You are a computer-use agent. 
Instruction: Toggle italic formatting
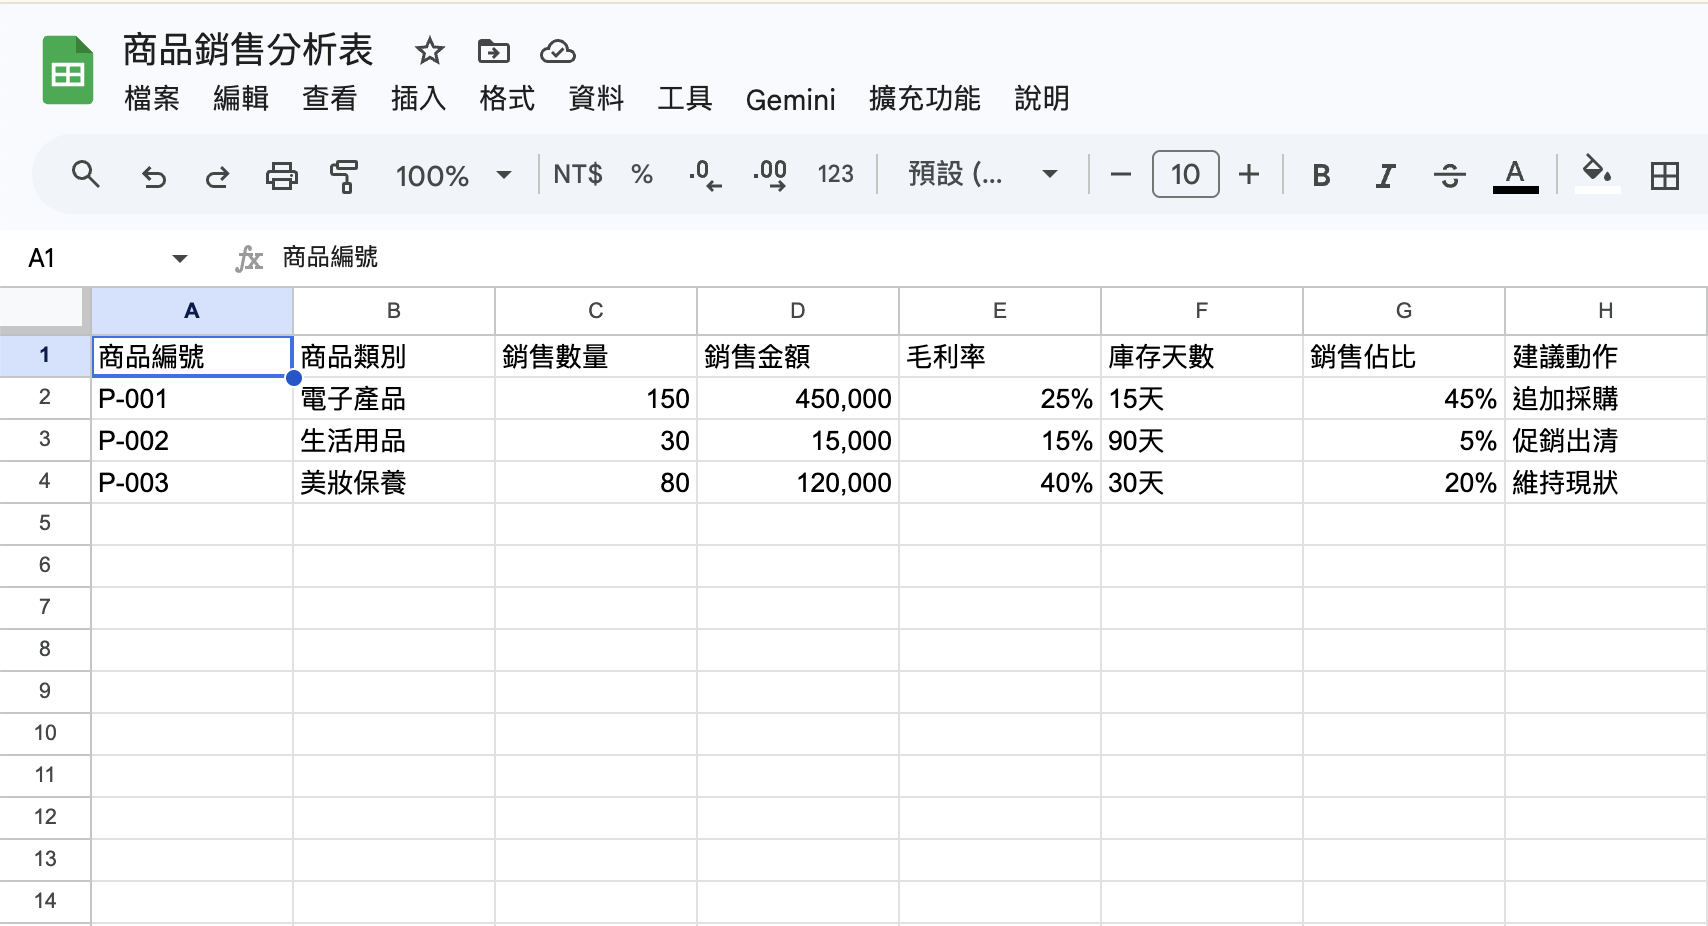[x=1385, y=174]
